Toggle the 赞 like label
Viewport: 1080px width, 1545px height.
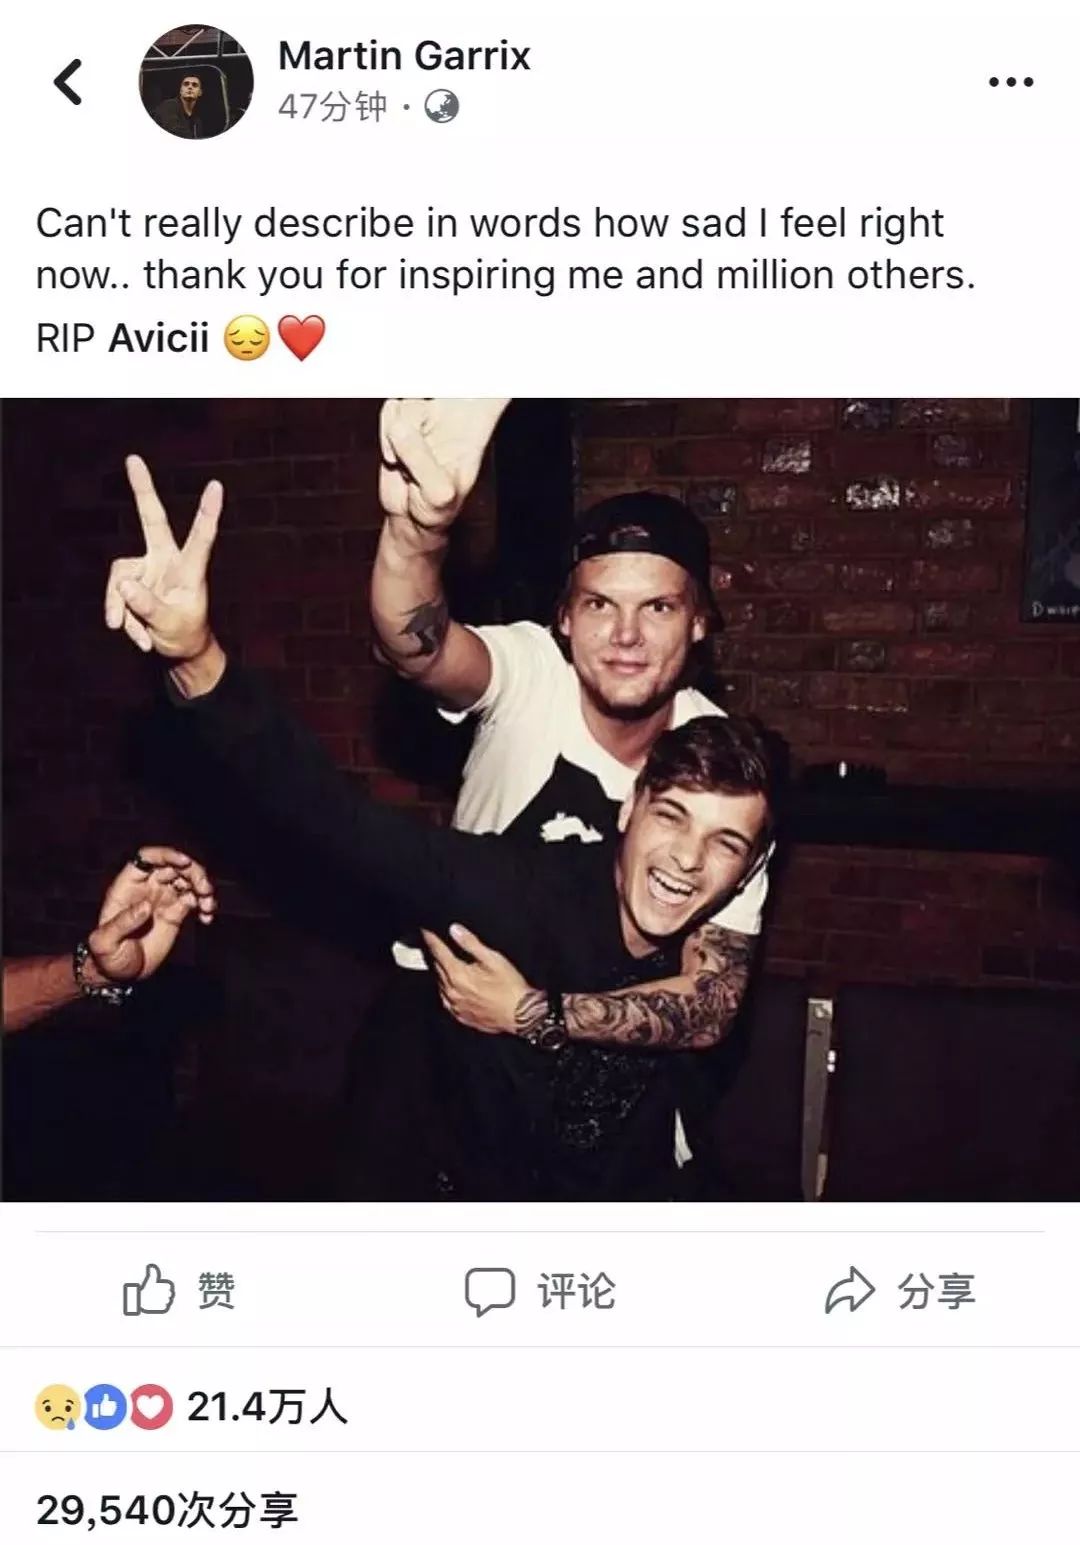216,1290
